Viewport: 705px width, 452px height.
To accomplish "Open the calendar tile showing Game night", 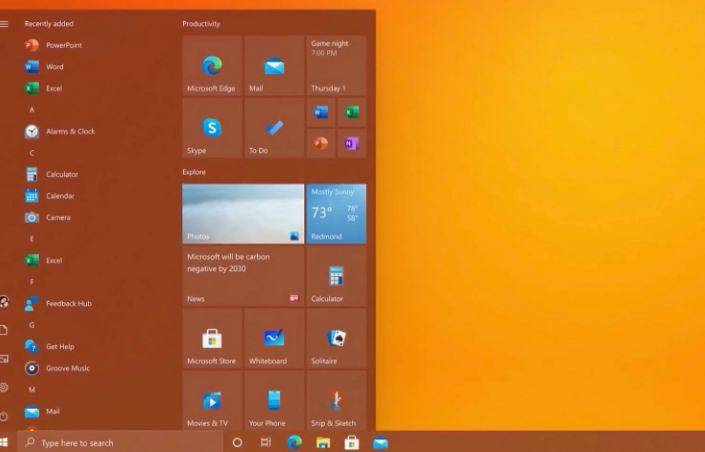I will (336, 66).
